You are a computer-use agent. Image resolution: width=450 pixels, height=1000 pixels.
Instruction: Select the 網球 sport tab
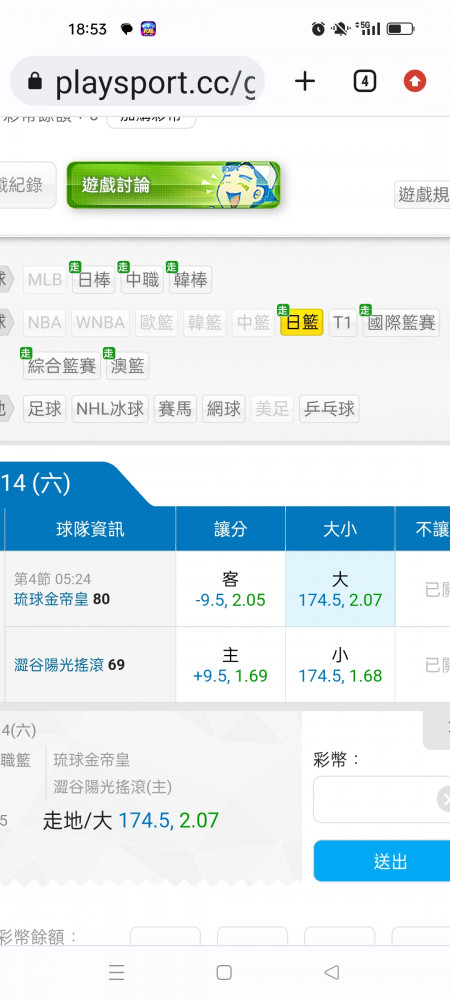point(224,409)
